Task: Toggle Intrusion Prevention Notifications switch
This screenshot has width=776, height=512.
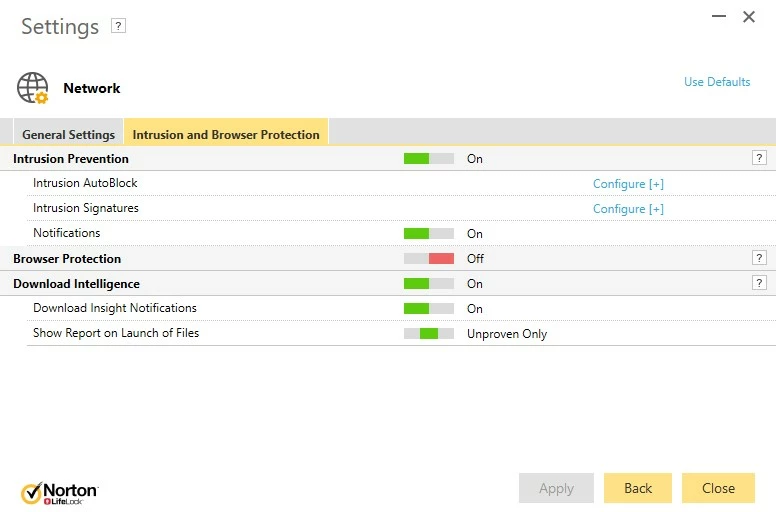Action: 429,233
